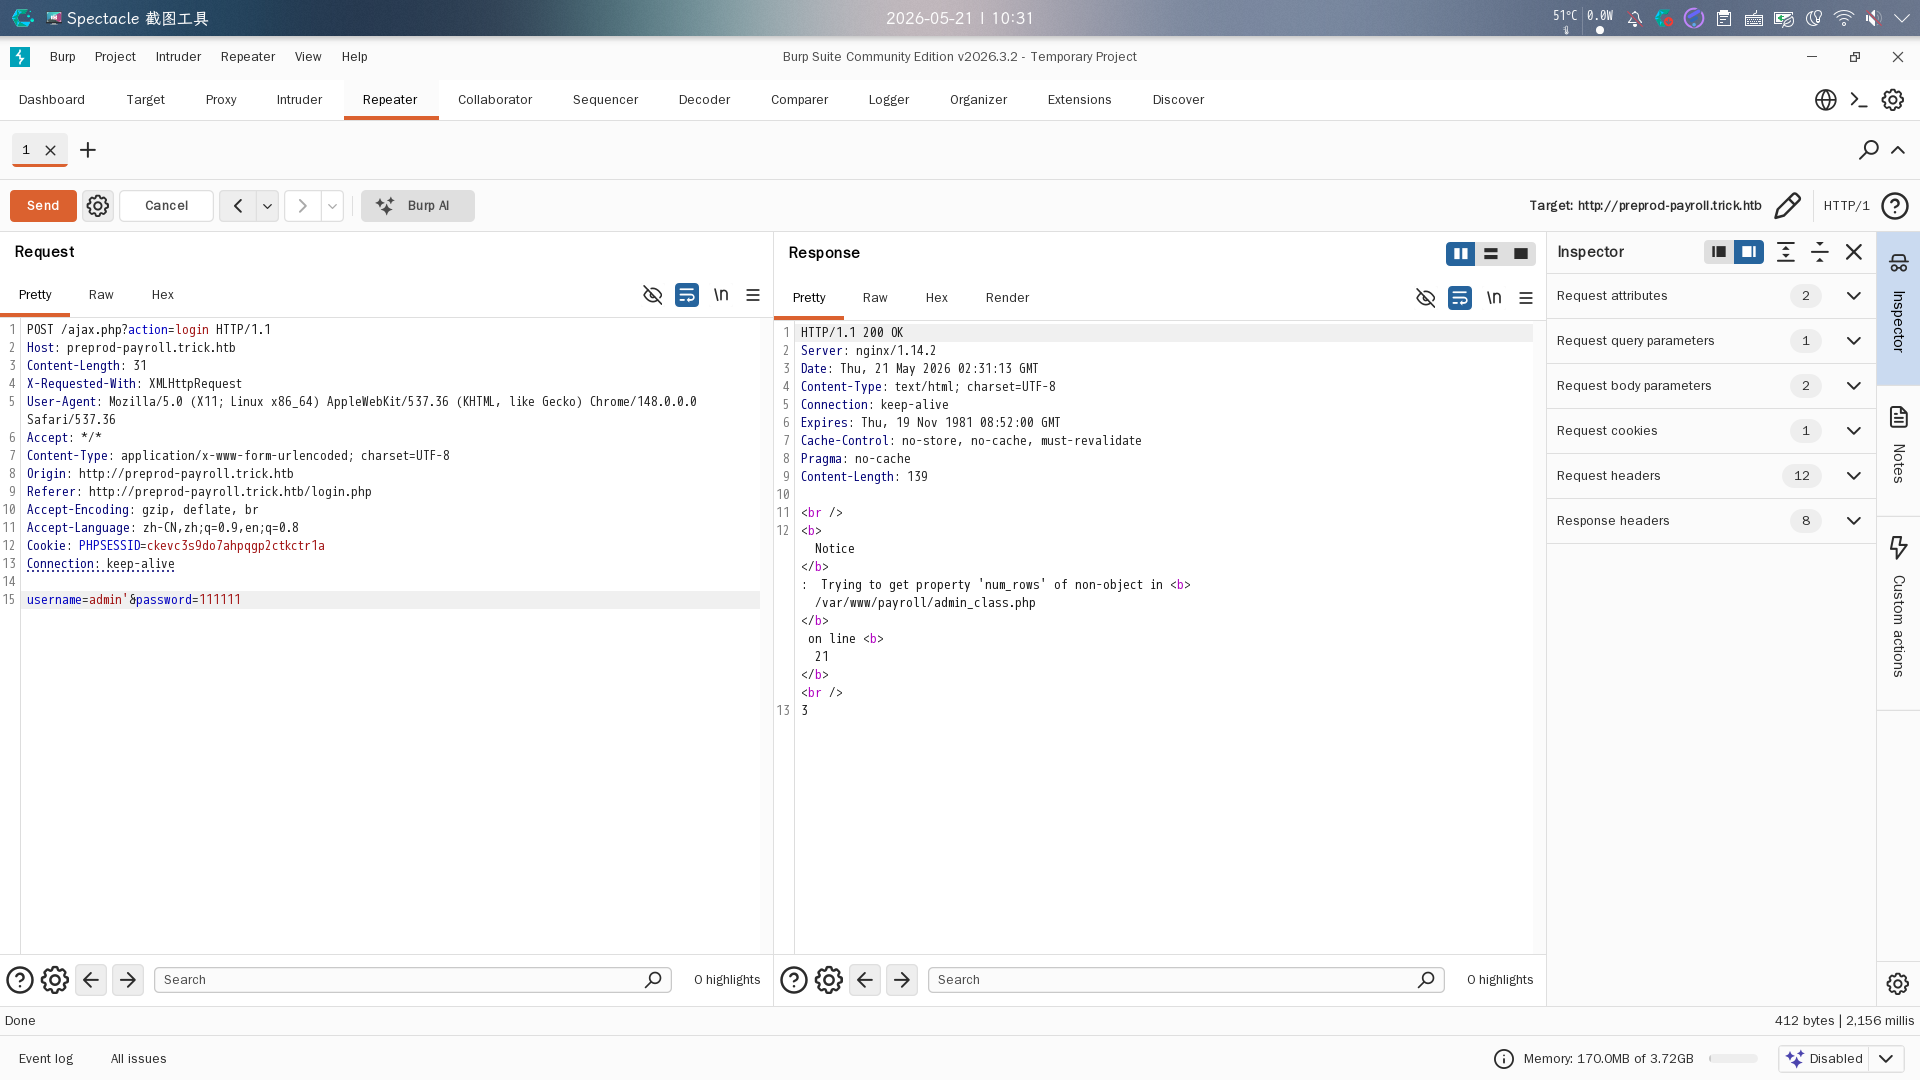Open Repeater send settings gear
The height and width of the screenshot is (1080, 1920).
pyautogui.click(x=98, y=206)
